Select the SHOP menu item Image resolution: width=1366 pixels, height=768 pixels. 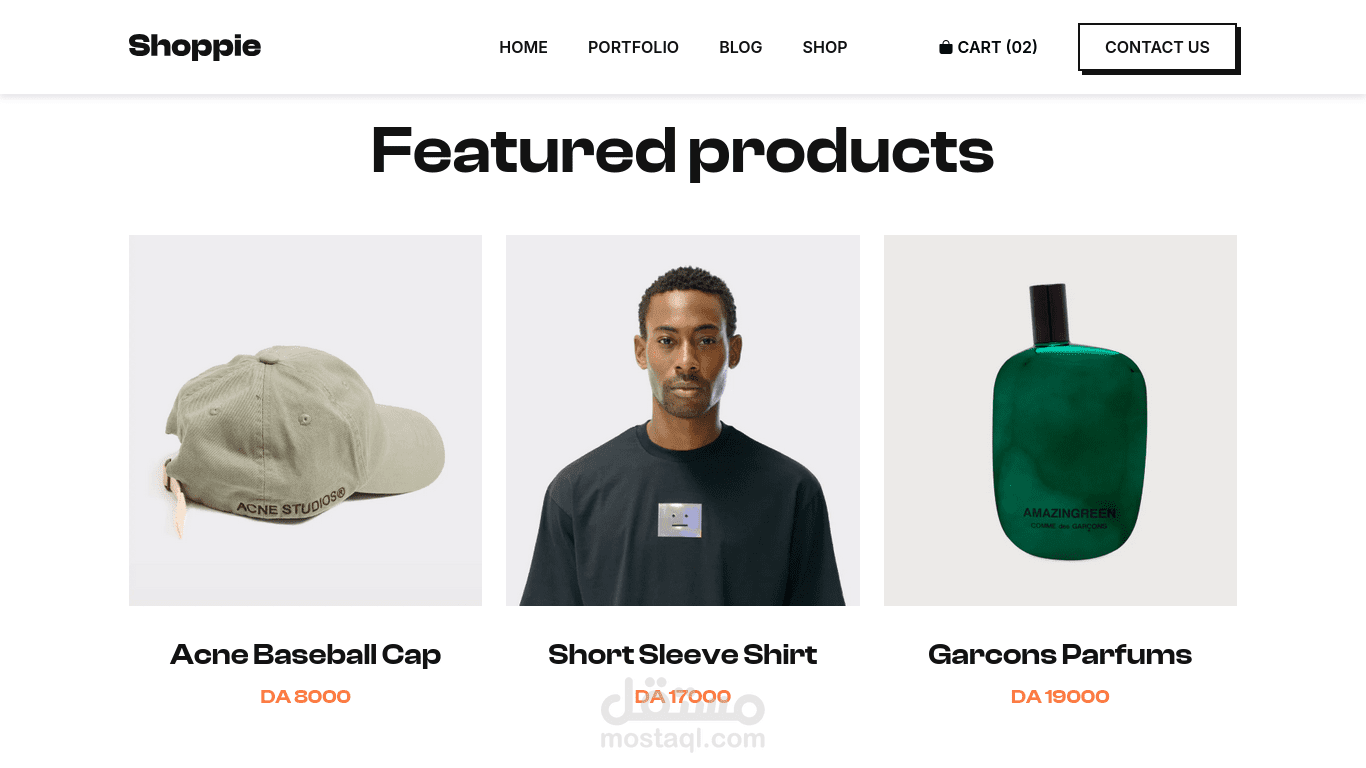tap(825, 47)
